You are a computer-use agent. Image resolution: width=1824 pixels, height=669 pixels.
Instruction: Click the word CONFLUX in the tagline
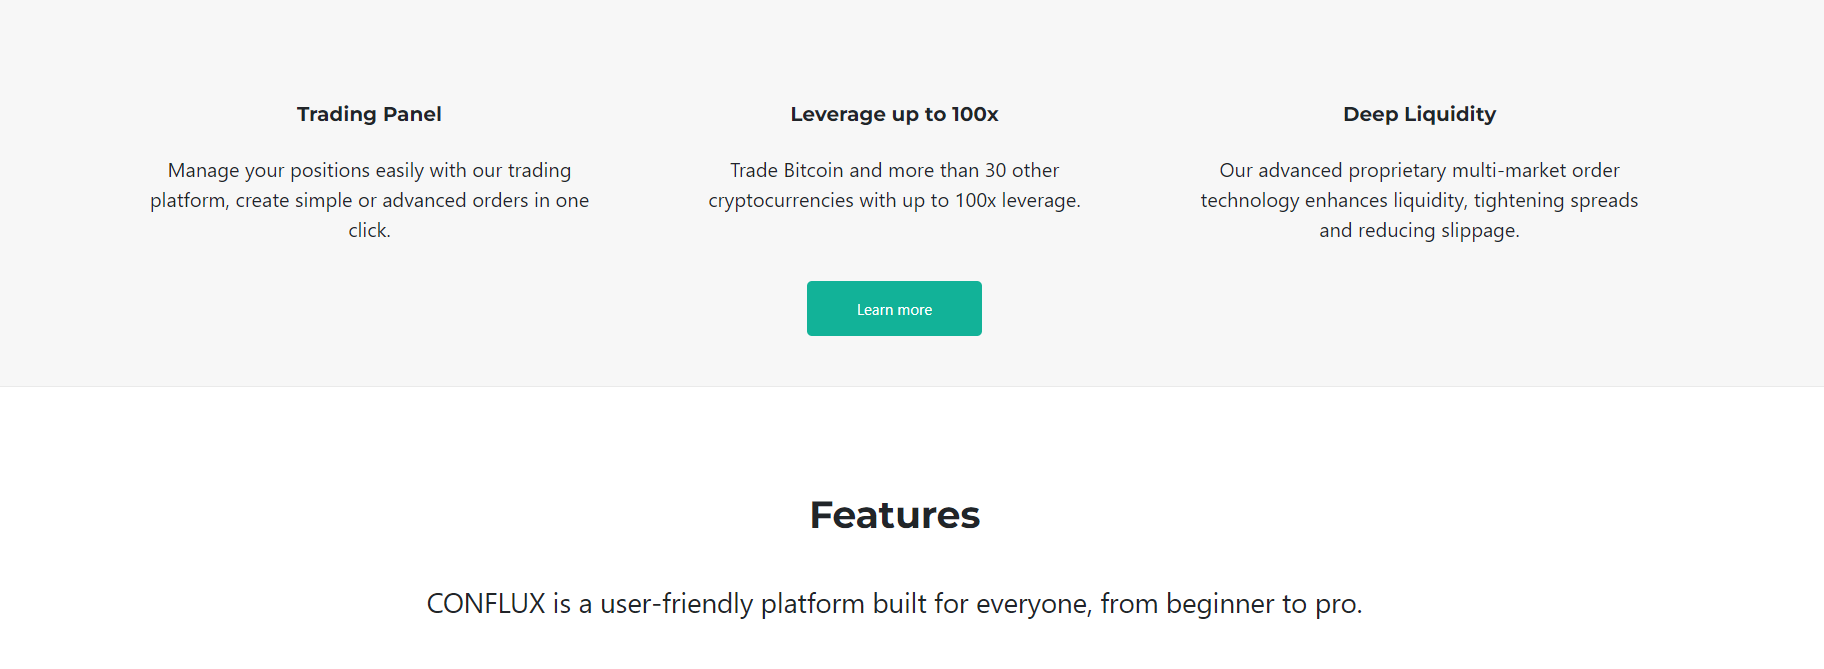point(486,604)
